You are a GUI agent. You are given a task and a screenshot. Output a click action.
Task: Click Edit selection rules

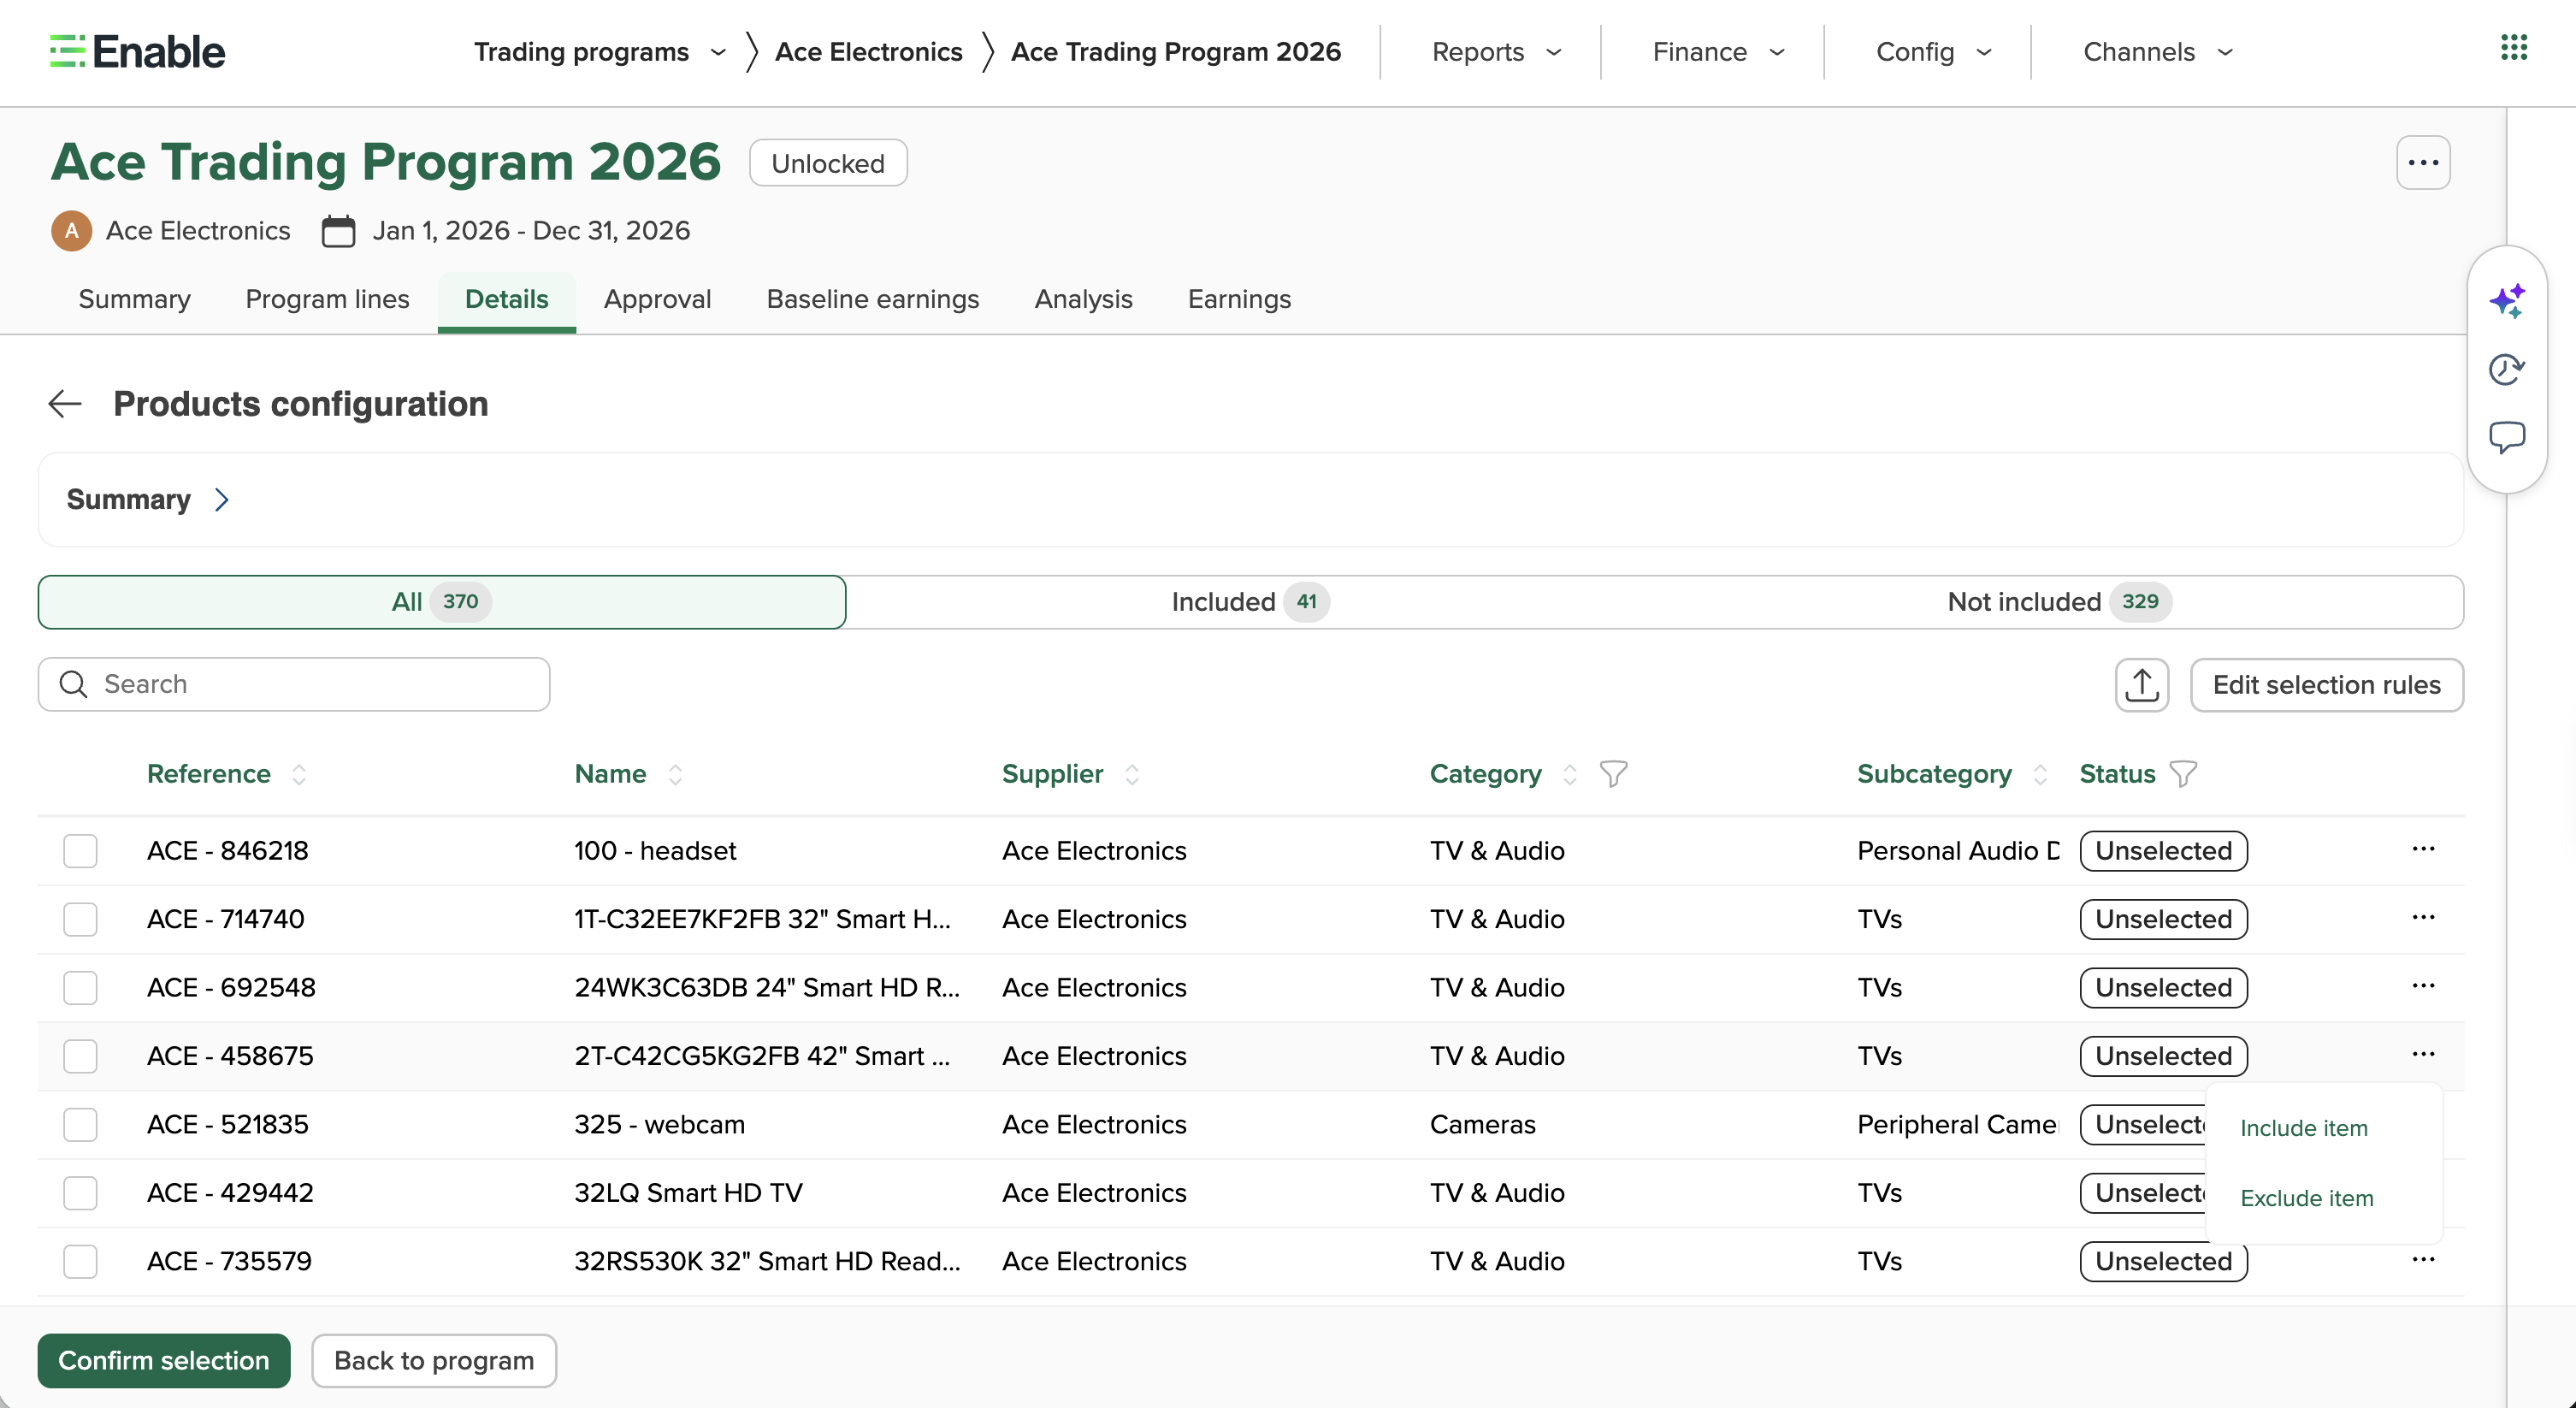click(x=2326, y=685)
